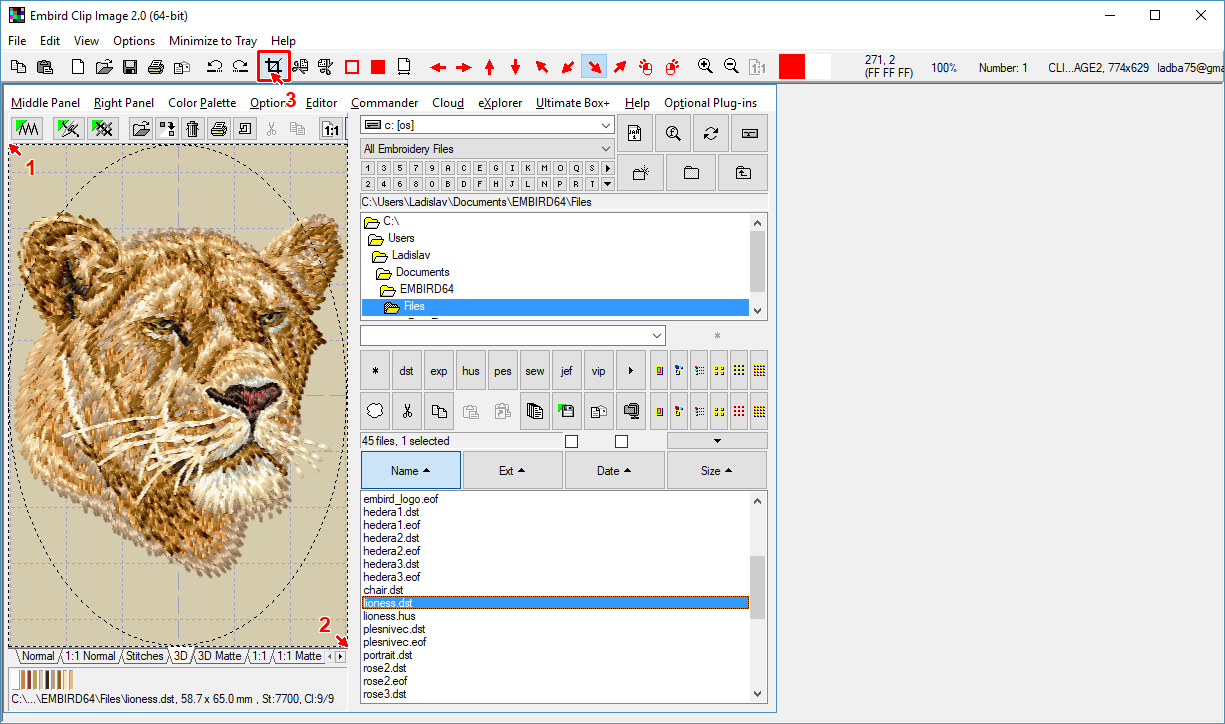1225x724 pixels.
Task: Toggle the highlighted down-right arrow button
Action: point(594,67)
